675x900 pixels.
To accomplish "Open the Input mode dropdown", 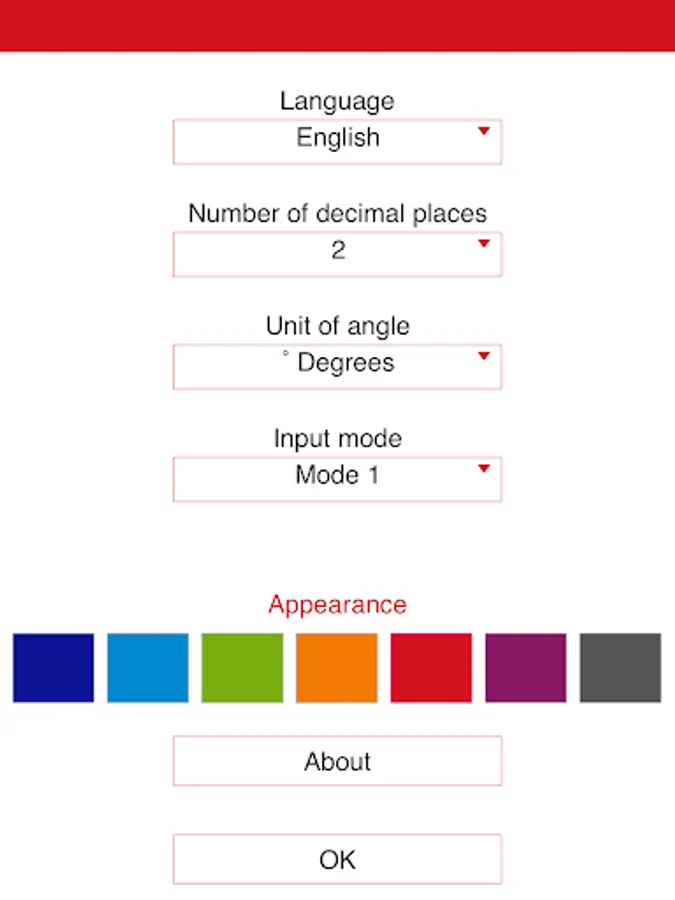I will 337,478.
